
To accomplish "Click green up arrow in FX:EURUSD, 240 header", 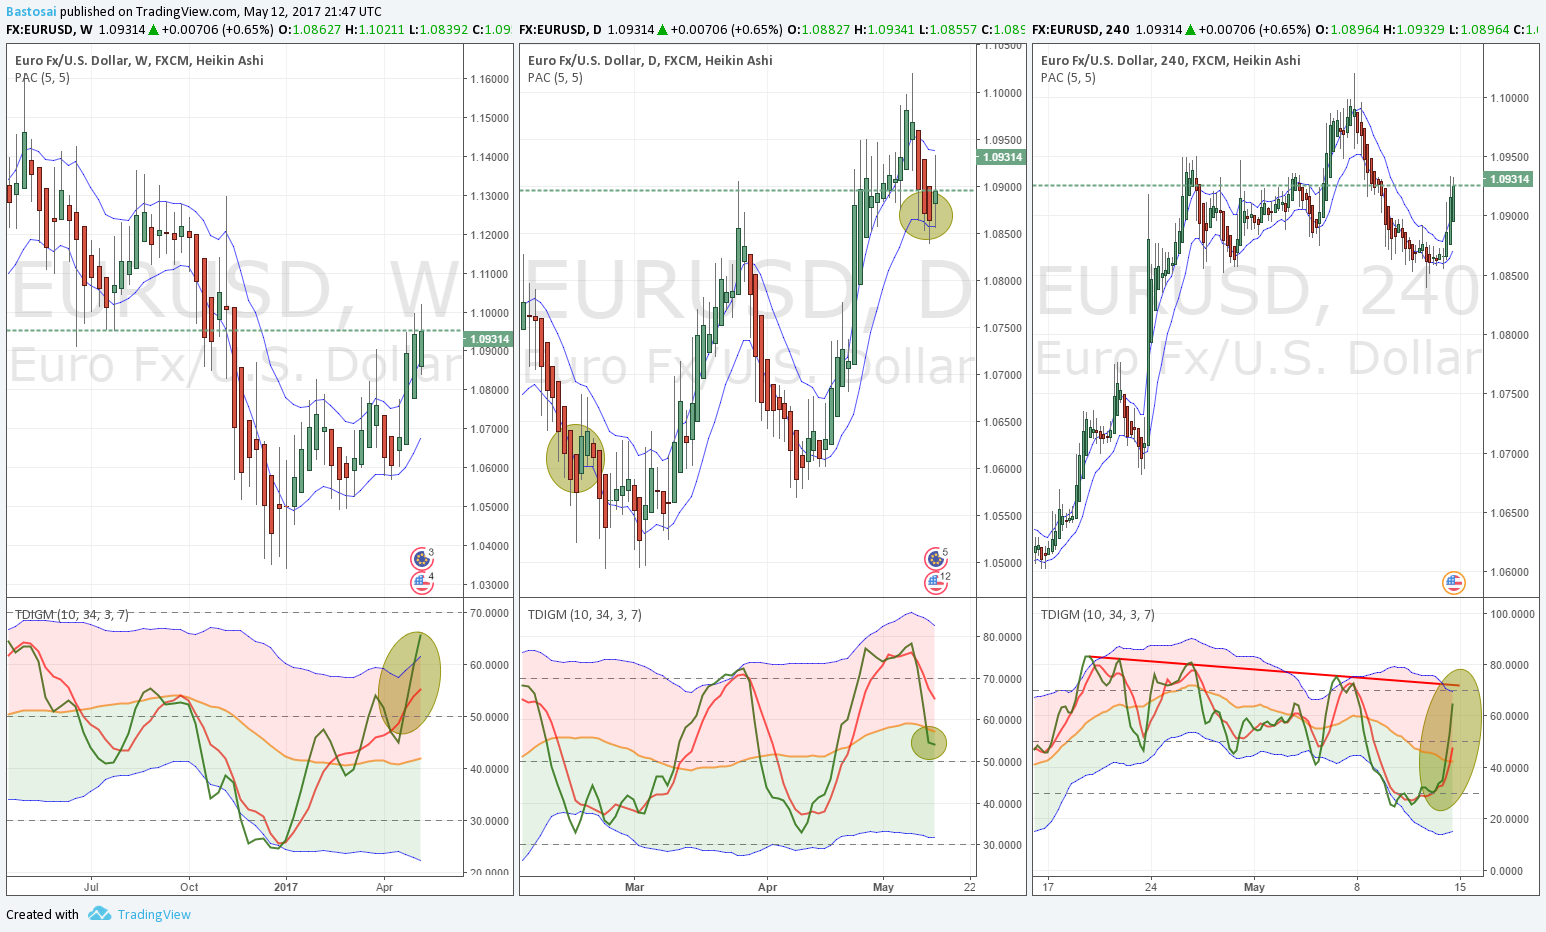I will 1190,30.
